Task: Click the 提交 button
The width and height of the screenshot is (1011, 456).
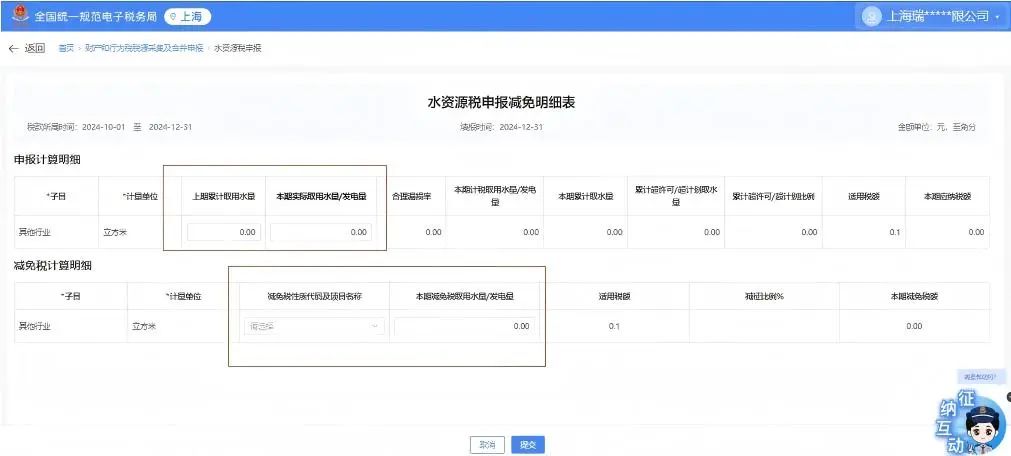Action: click(x=528, y=445)
